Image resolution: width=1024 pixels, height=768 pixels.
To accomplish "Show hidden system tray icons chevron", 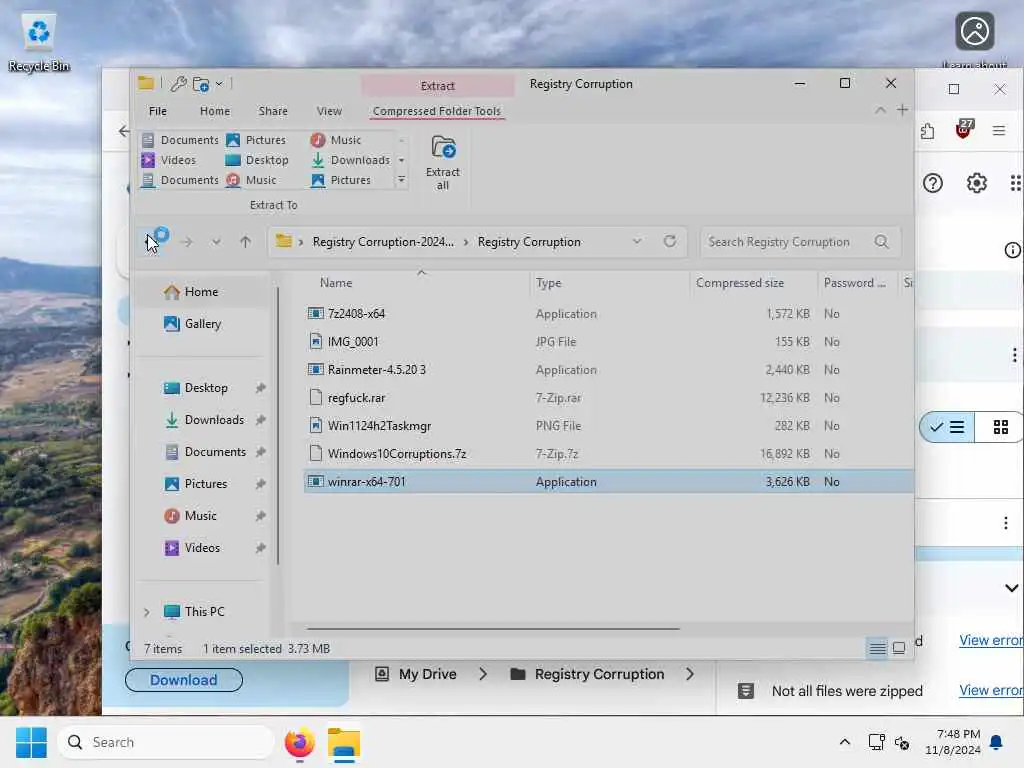I will pos(844,742).
